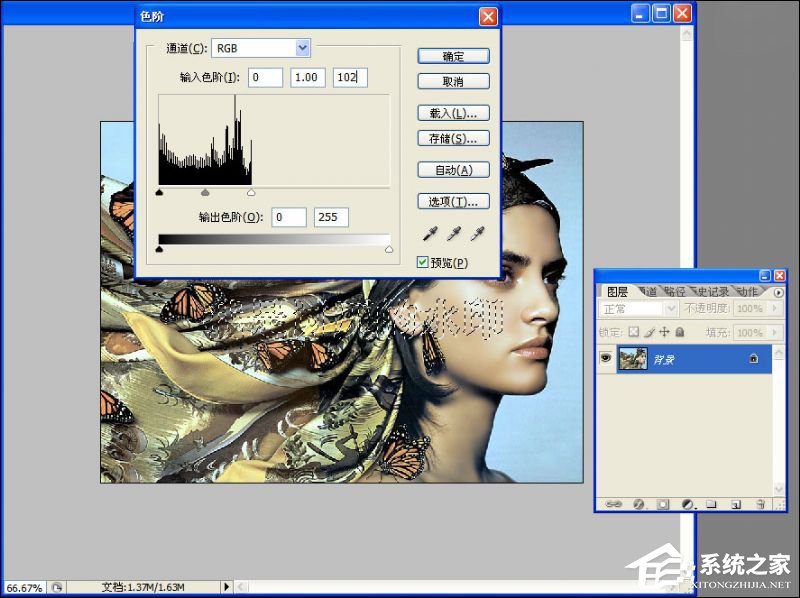Click the middle input levels field showing 1.00
This screenshot has width=800, height=598.
click(307, 77)
